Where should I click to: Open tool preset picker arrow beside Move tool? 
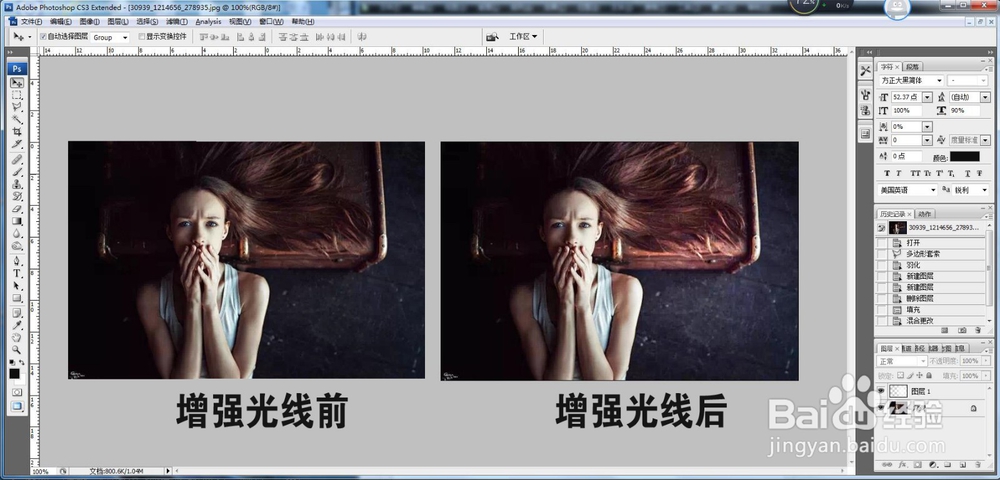(x=29, y=38)
